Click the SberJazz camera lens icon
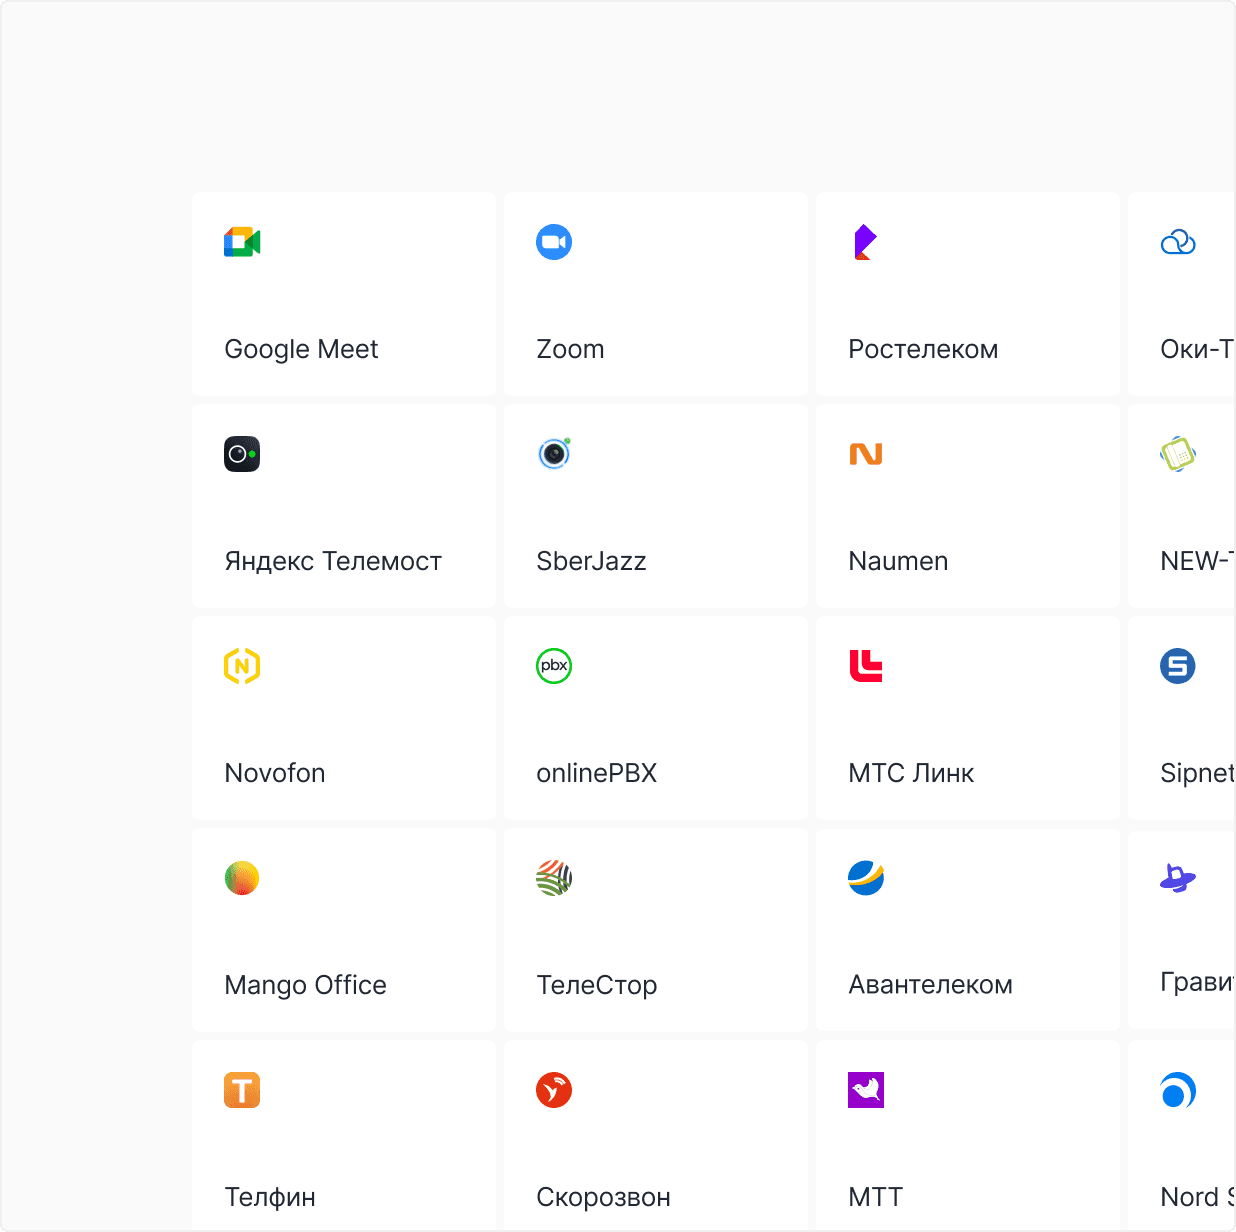The image size is (1236, 1232). (554, 454)
